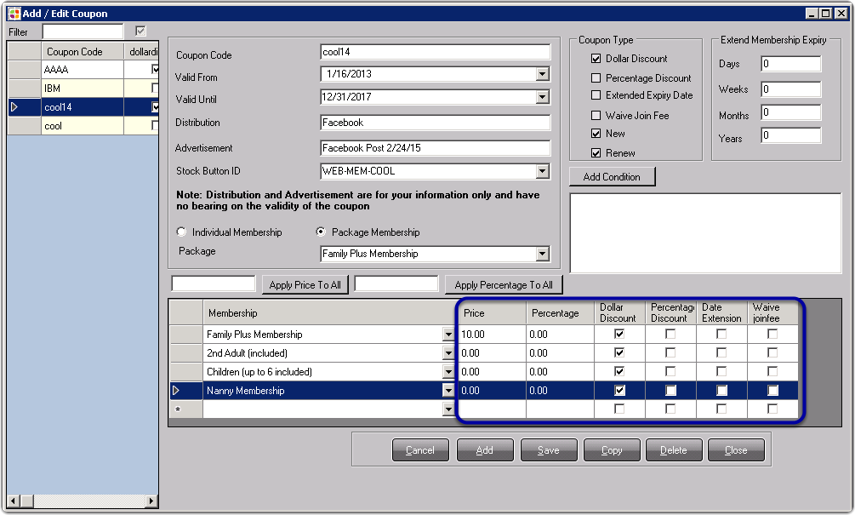
Task: Enable the Percentage Discount coupon type
Action: tap(596, 78)
